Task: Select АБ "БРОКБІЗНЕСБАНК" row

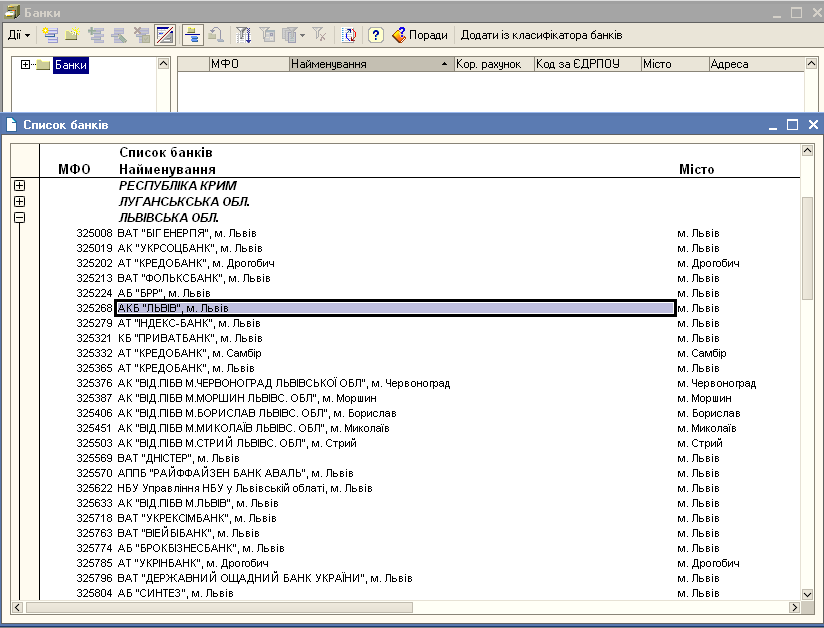Action: point(419,548)
